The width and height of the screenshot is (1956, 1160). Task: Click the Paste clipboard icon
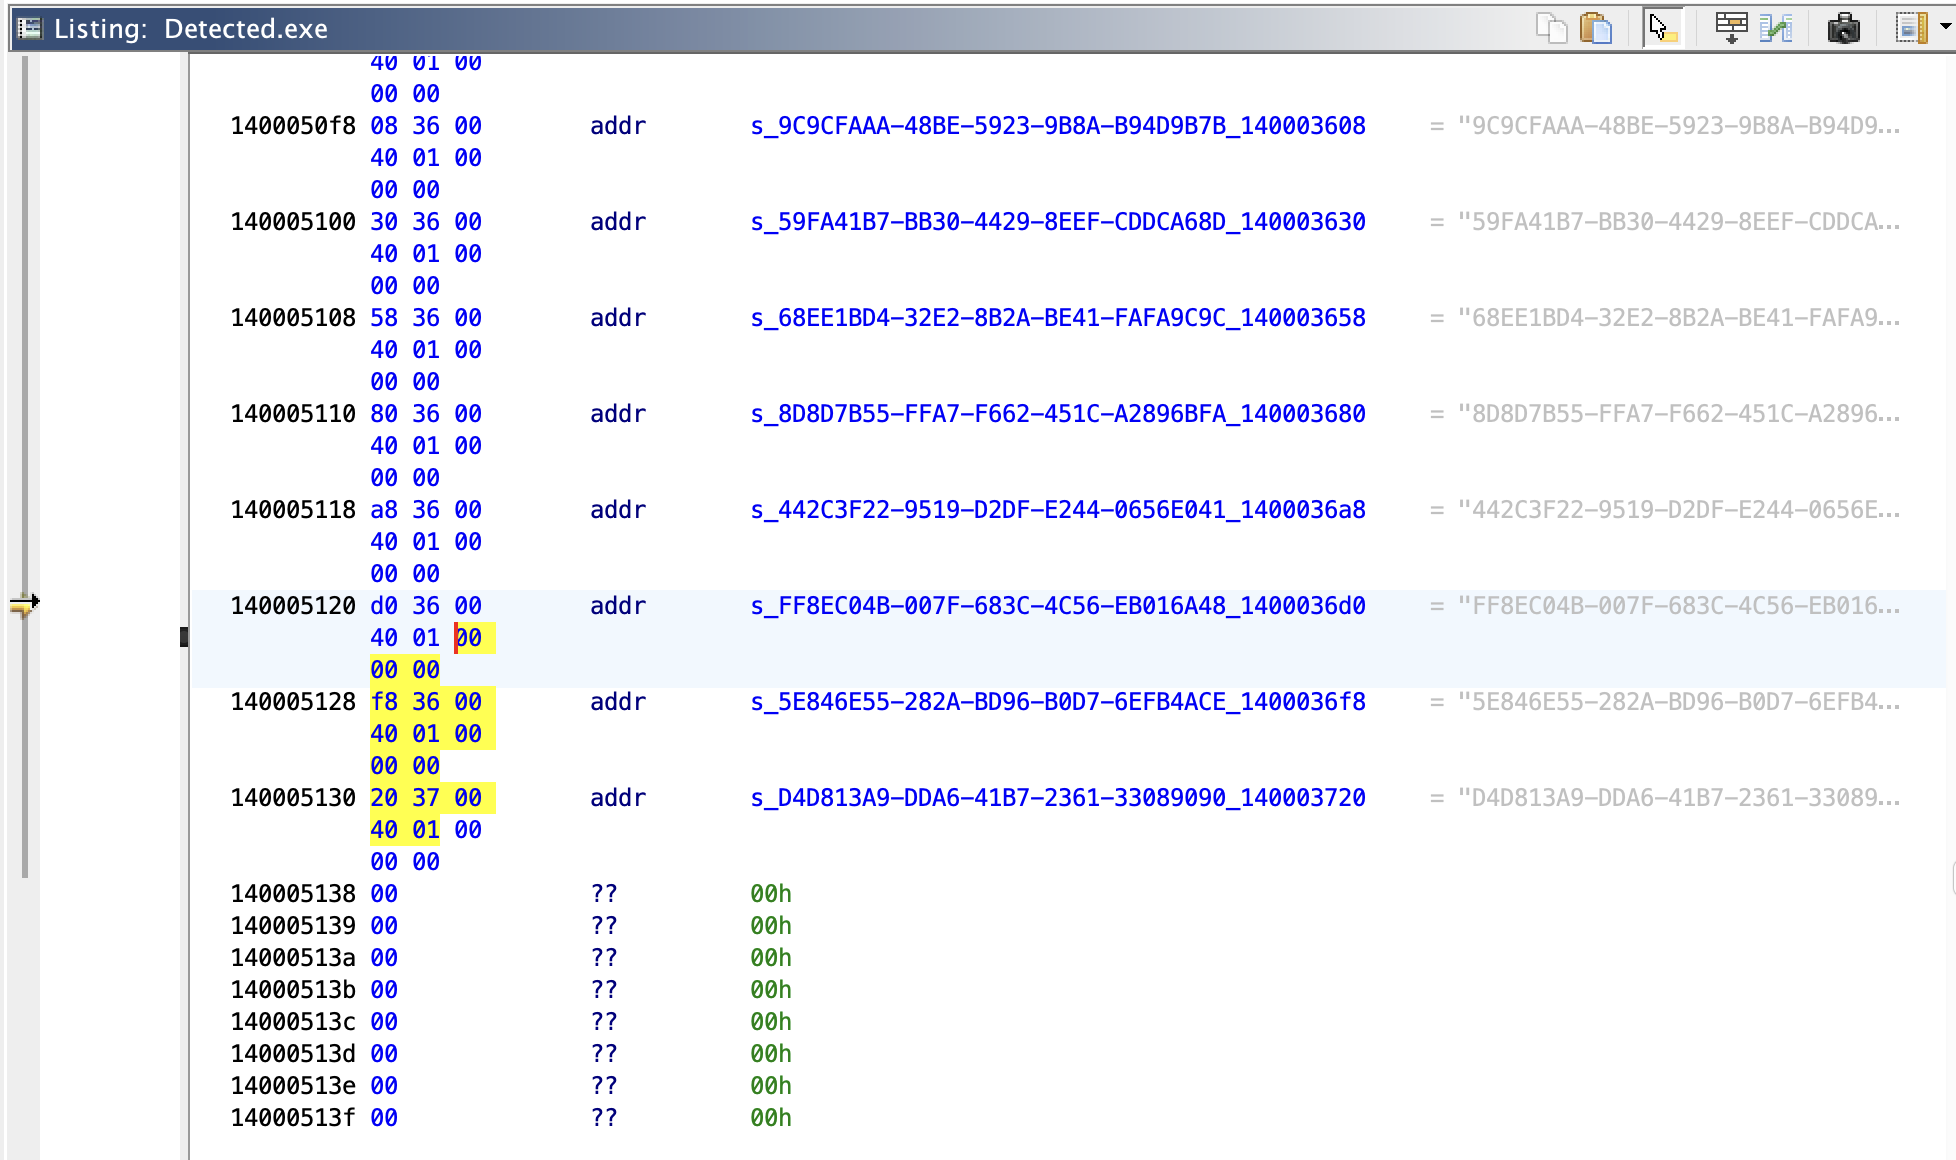[1596, 28]
